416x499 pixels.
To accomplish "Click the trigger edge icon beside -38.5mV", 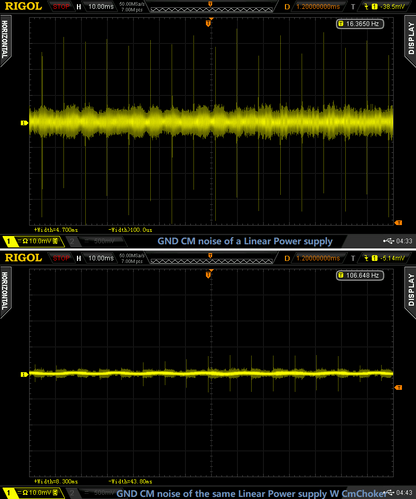I will tap(367, 6).
